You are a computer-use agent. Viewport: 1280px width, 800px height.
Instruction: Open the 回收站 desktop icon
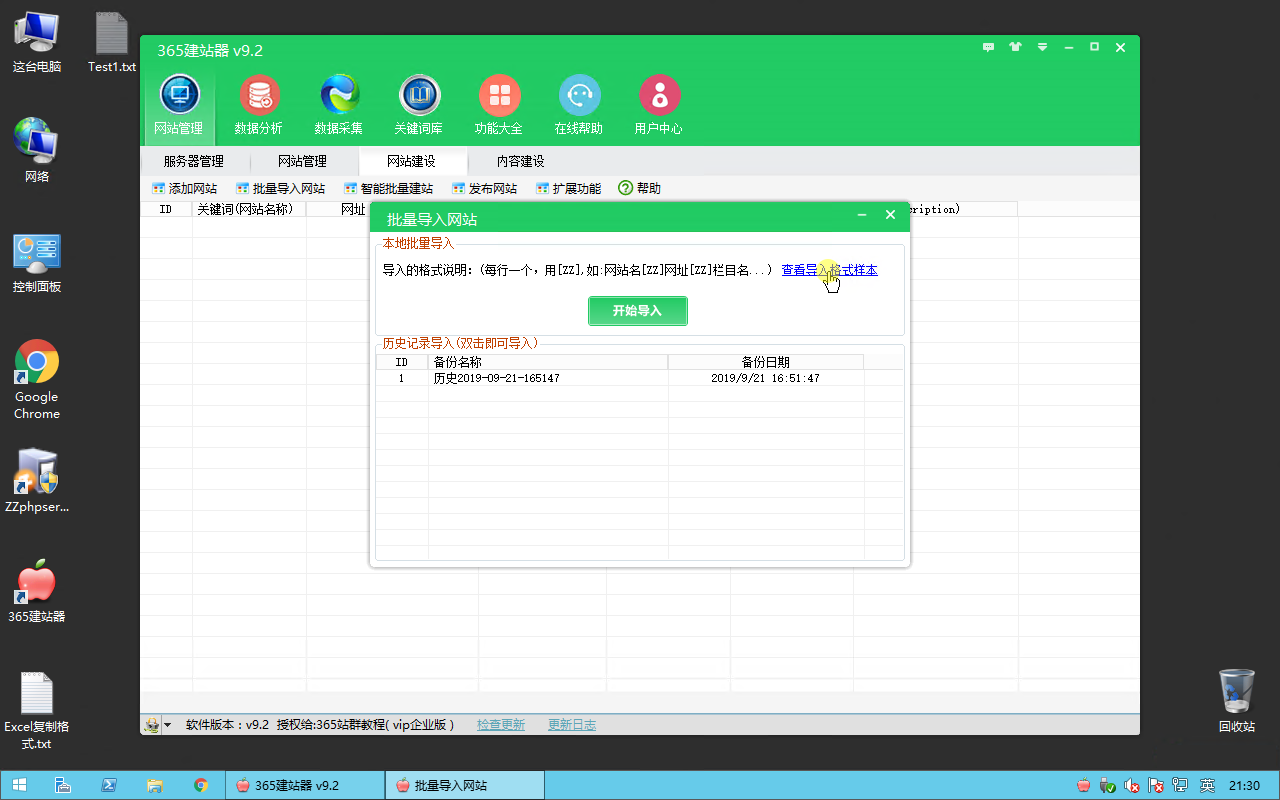point(1237,701)
